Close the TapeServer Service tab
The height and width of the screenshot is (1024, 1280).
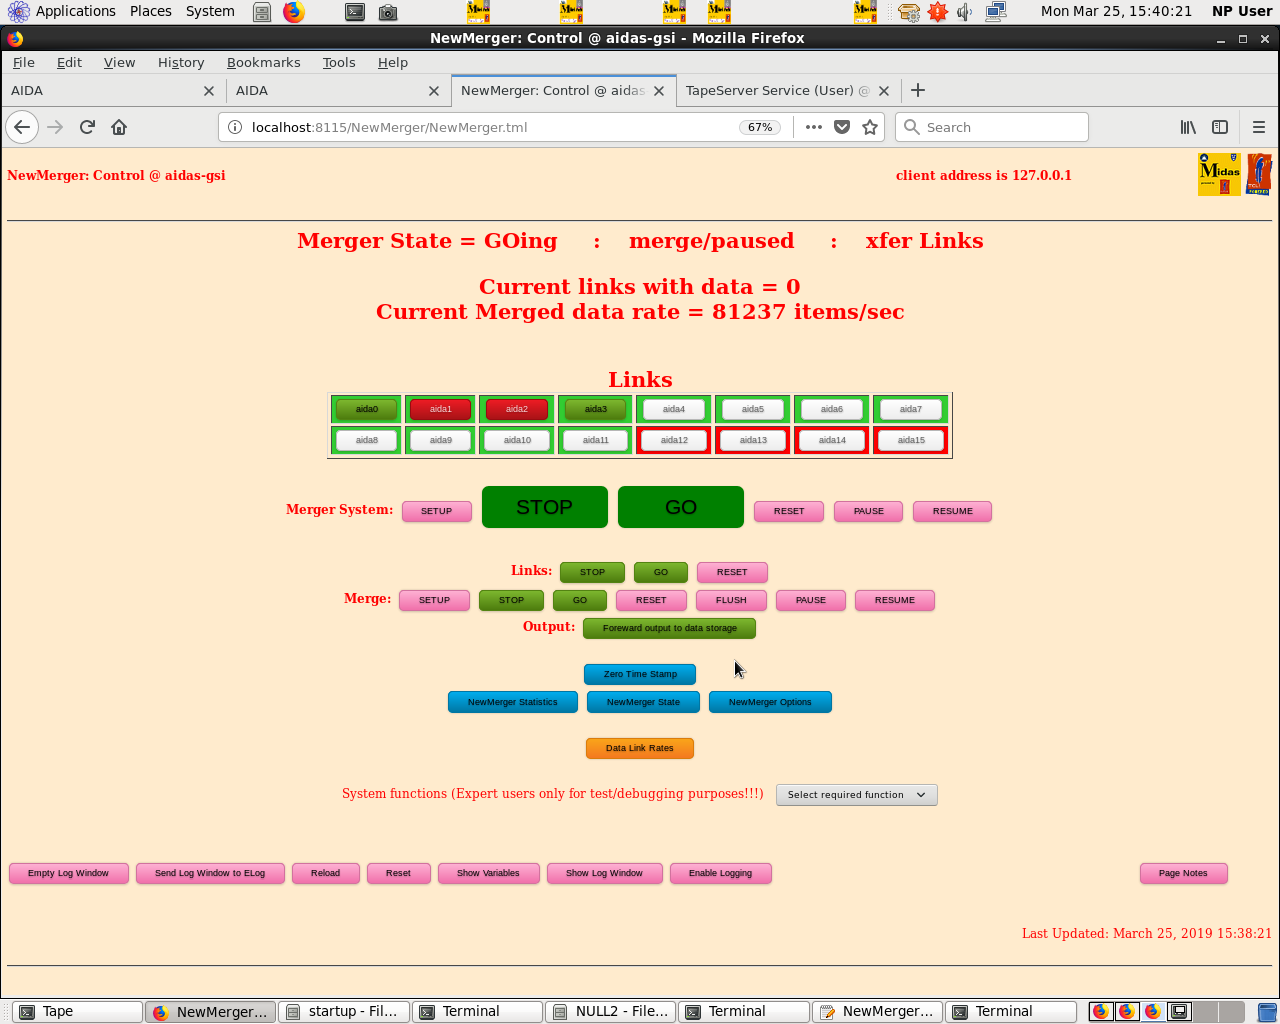click(x=884, y=91)
